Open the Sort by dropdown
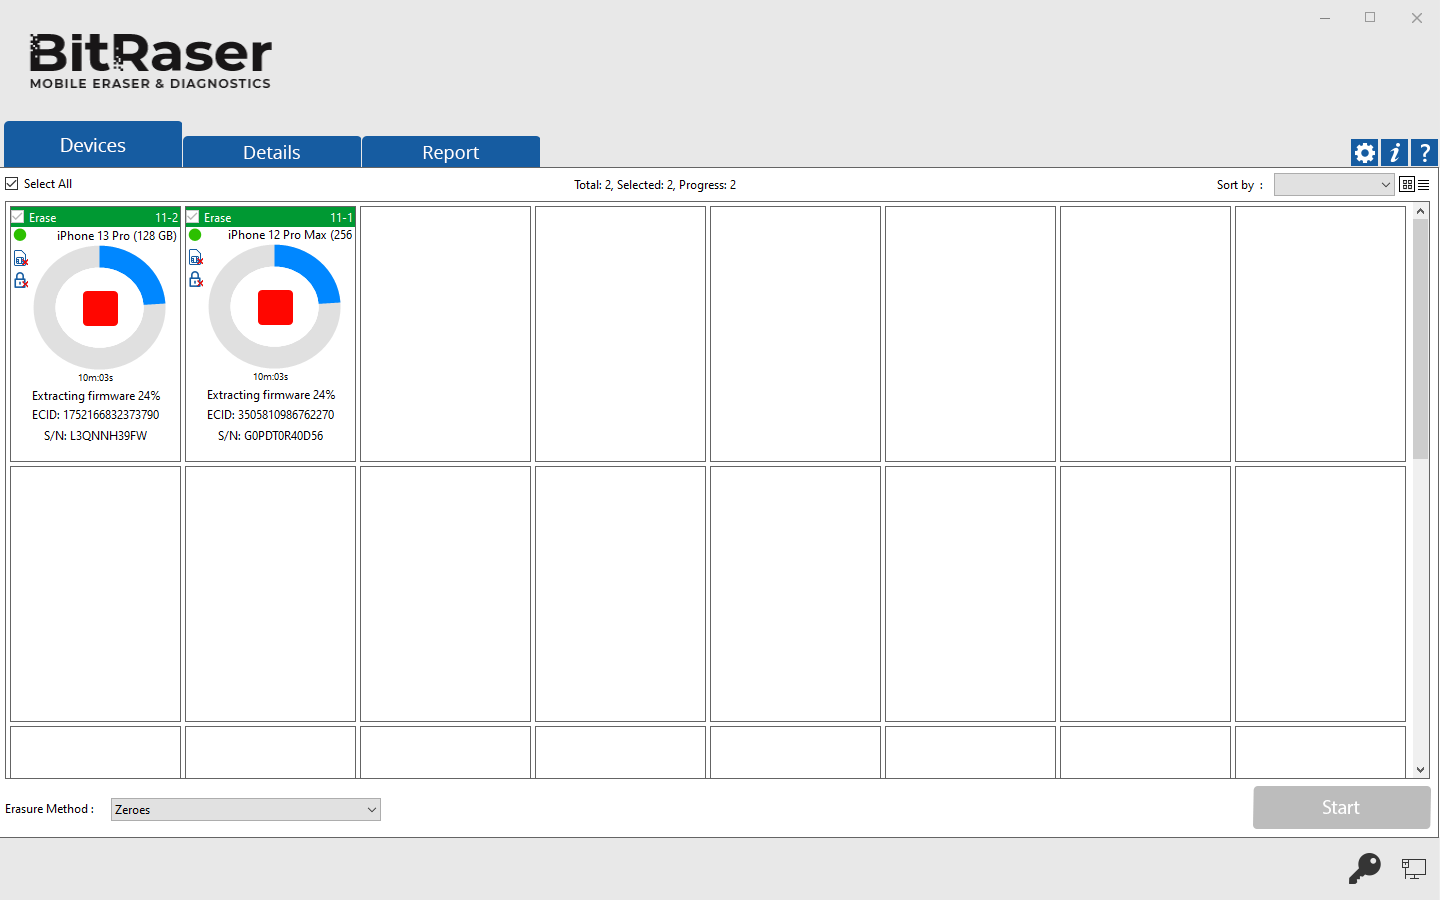Screen dimensions: 1440x900 pos(1334,185)
